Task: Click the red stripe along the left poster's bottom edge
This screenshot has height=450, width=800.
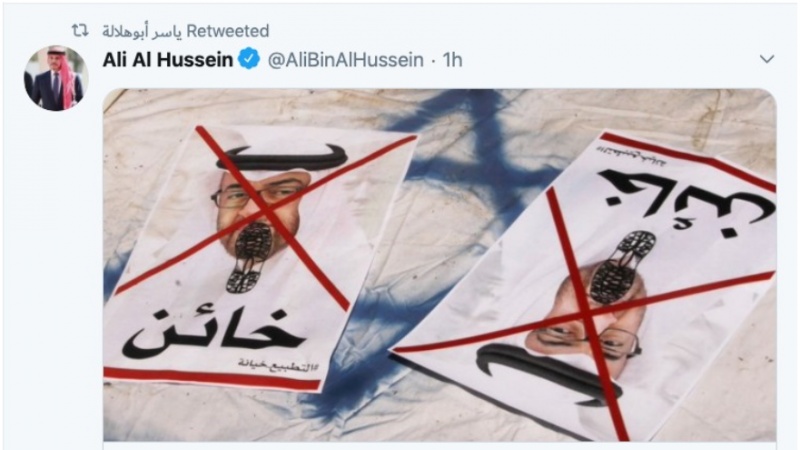Action: click(212, 378)
